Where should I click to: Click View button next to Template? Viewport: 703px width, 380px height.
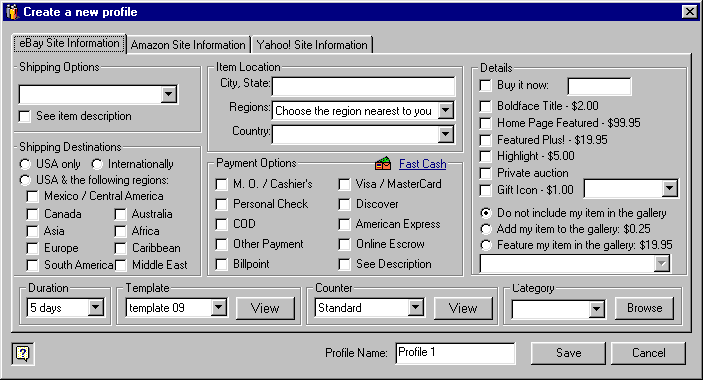click(x=265, y=308)
